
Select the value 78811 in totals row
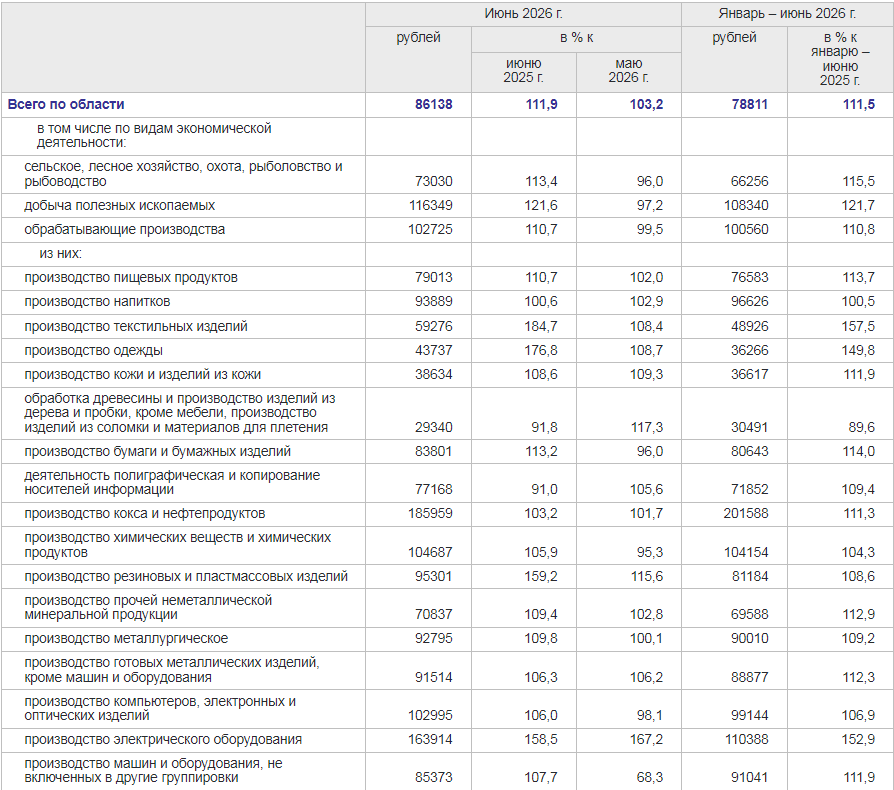pos(750,104)
